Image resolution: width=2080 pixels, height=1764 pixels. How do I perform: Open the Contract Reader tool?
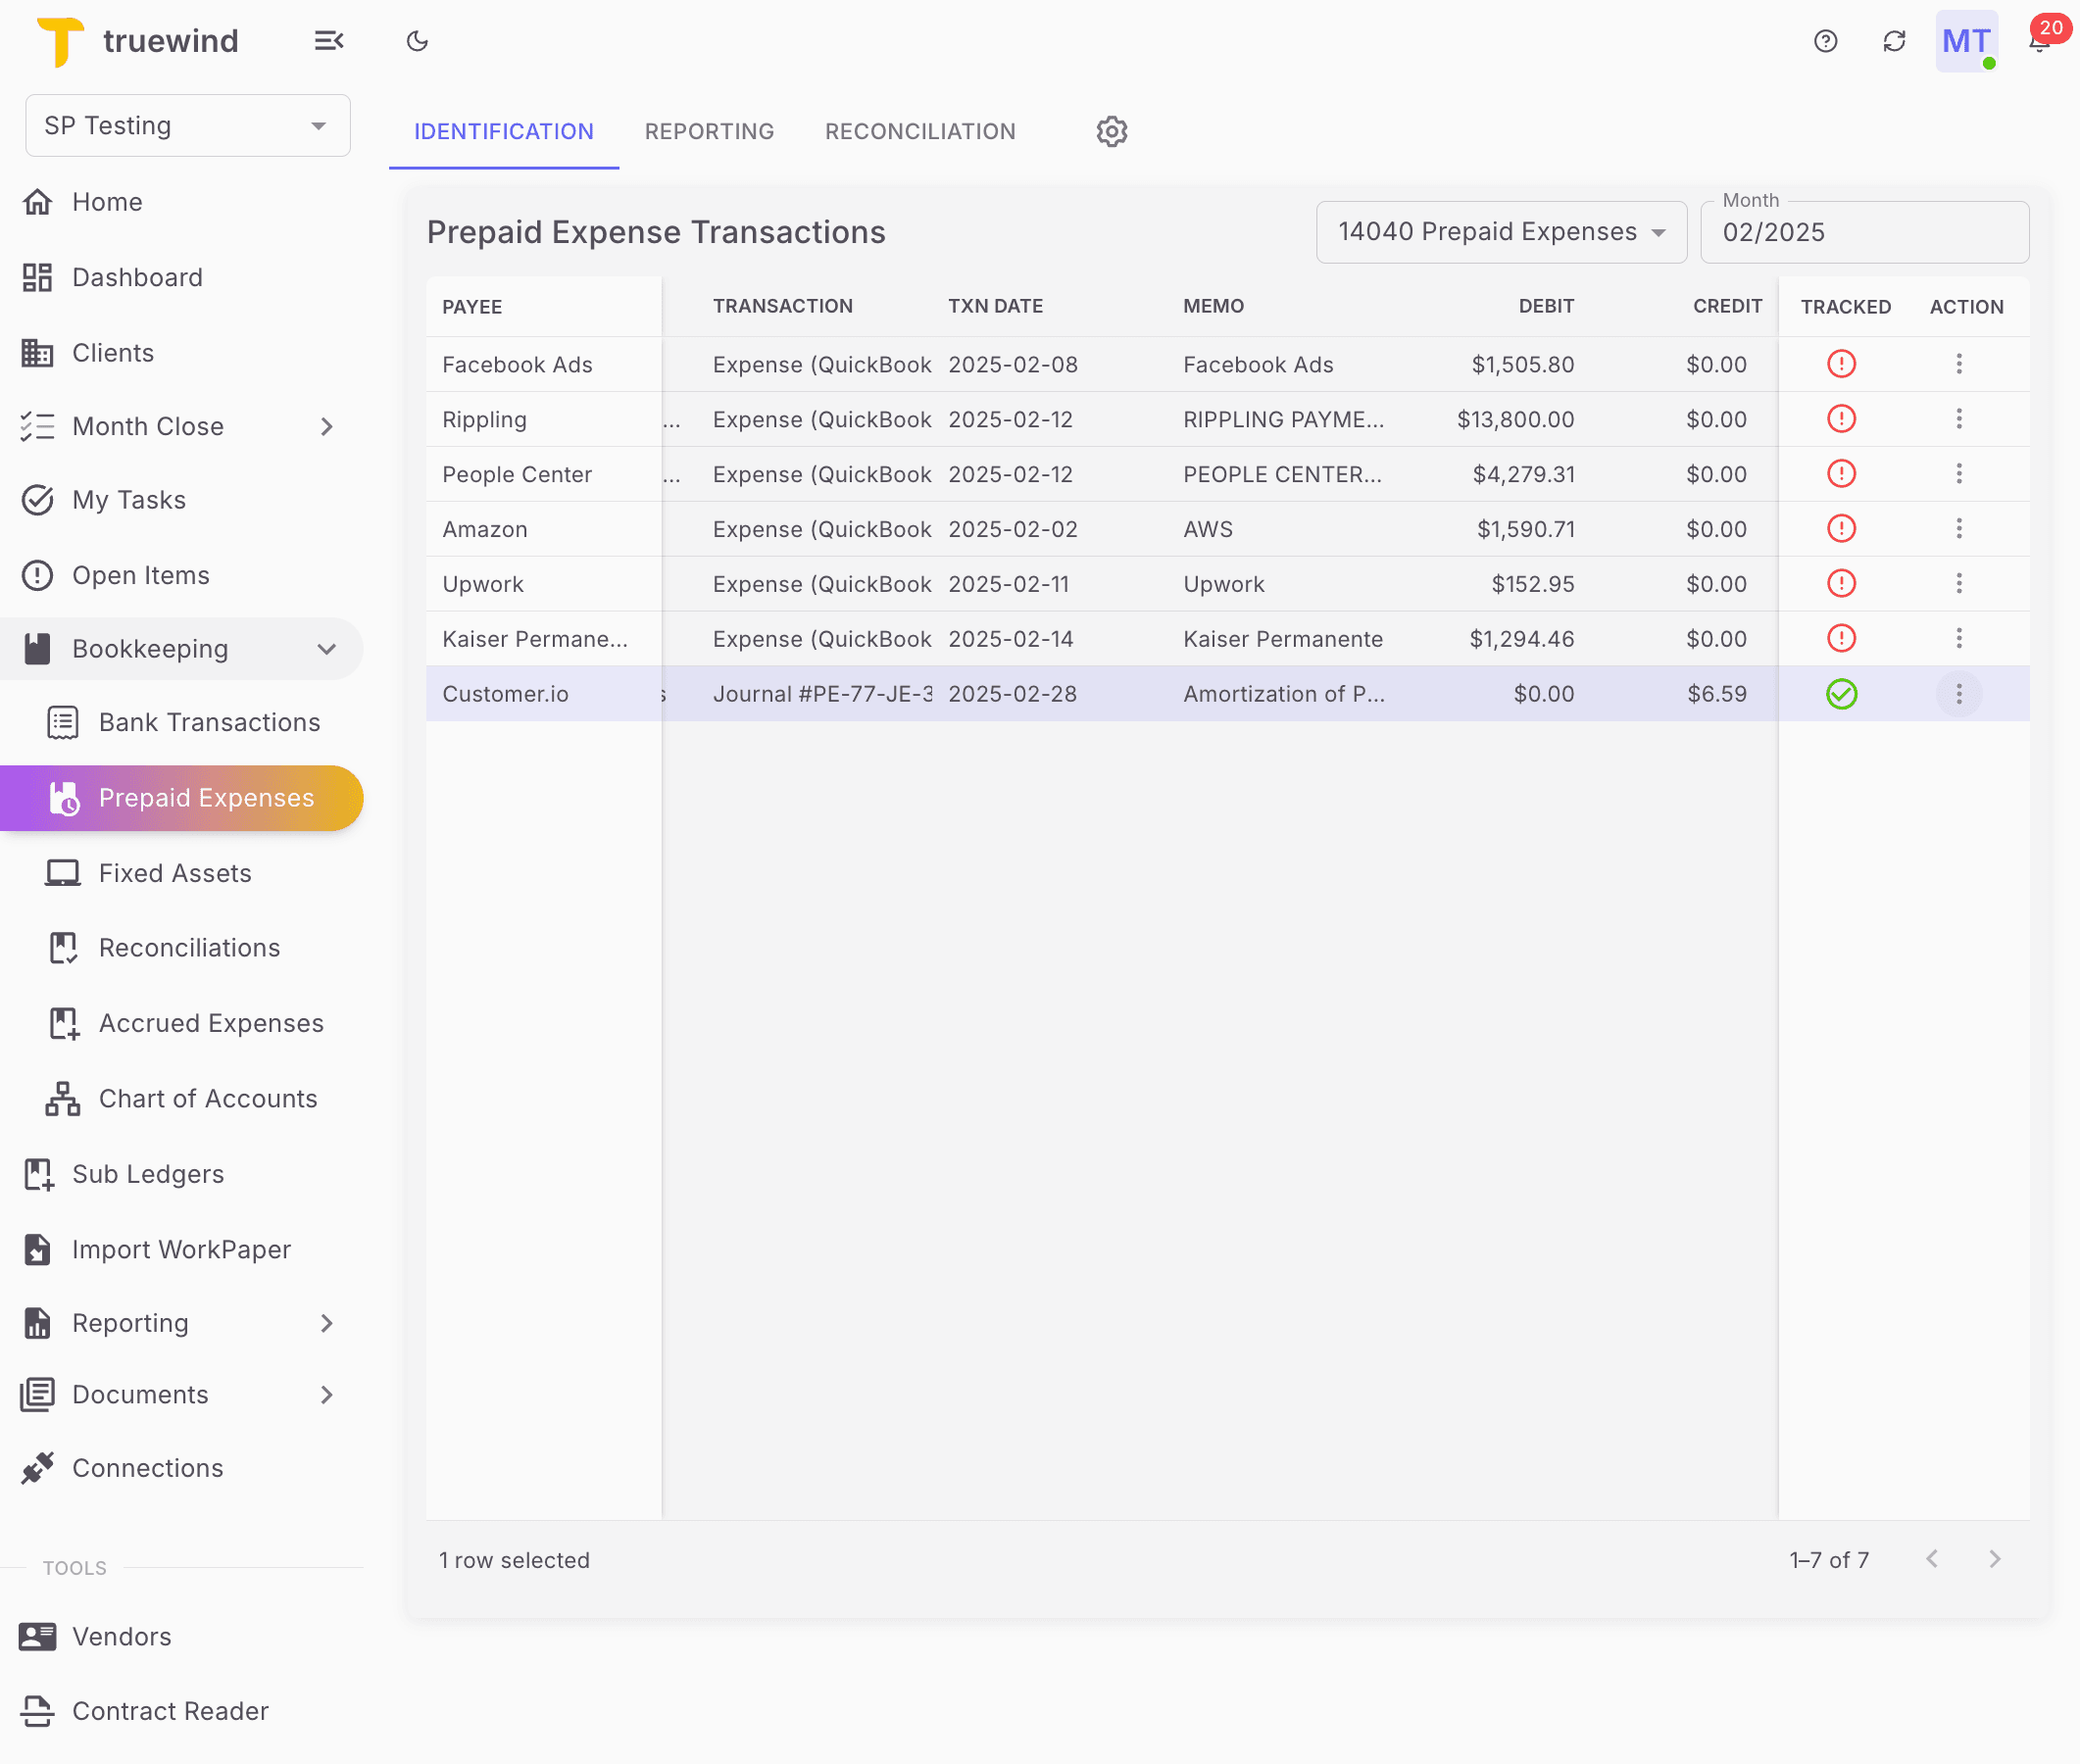tap(170, 1711)
